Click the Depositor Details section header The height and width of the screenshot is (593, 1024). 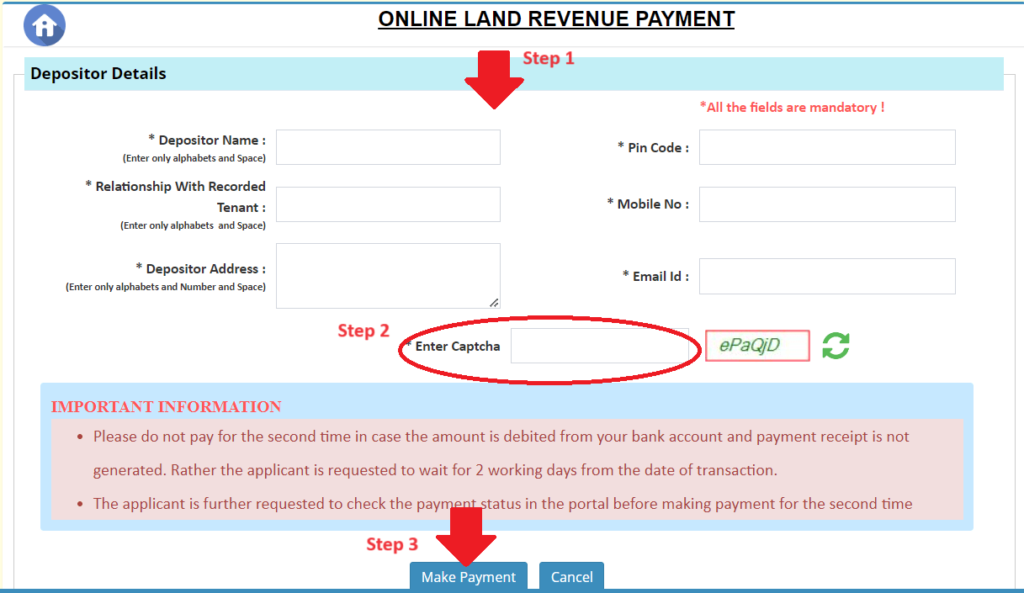click(x=97, y=73)
